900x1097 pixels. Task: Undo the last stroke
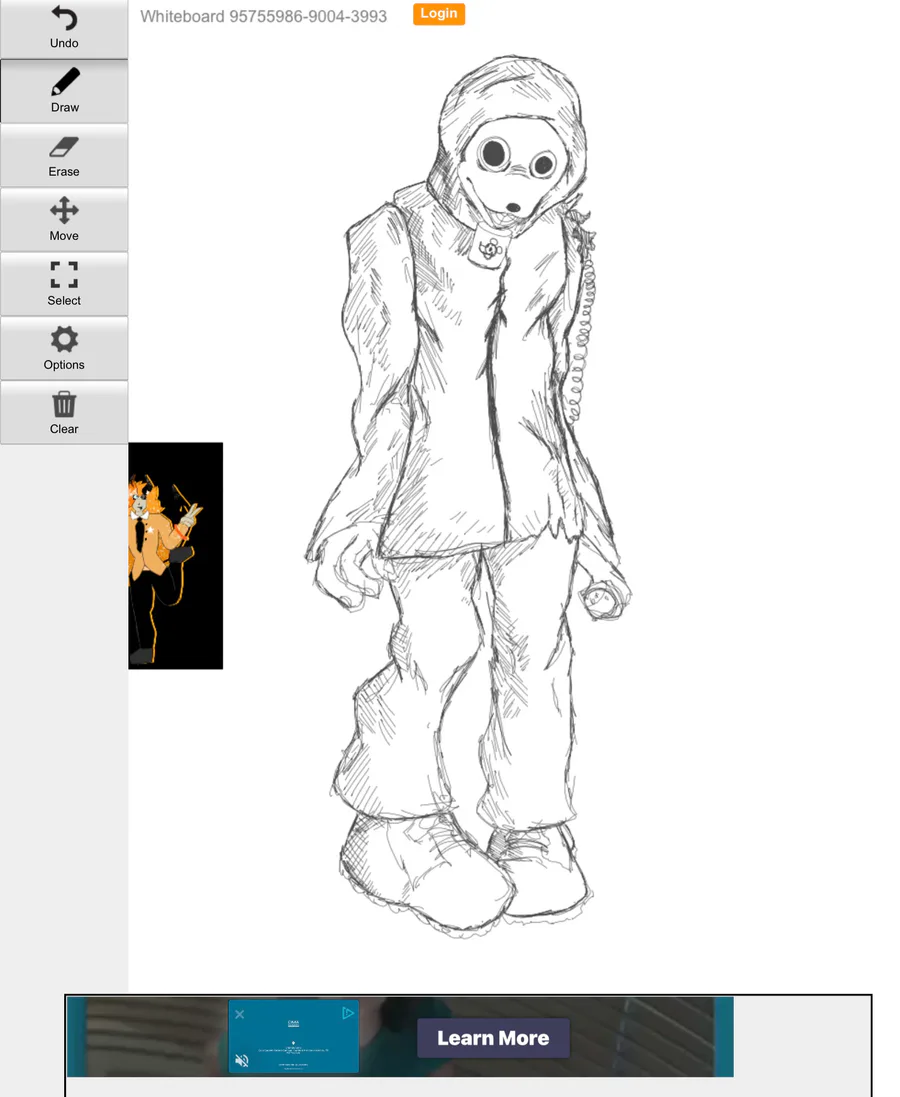click(64, 29)
